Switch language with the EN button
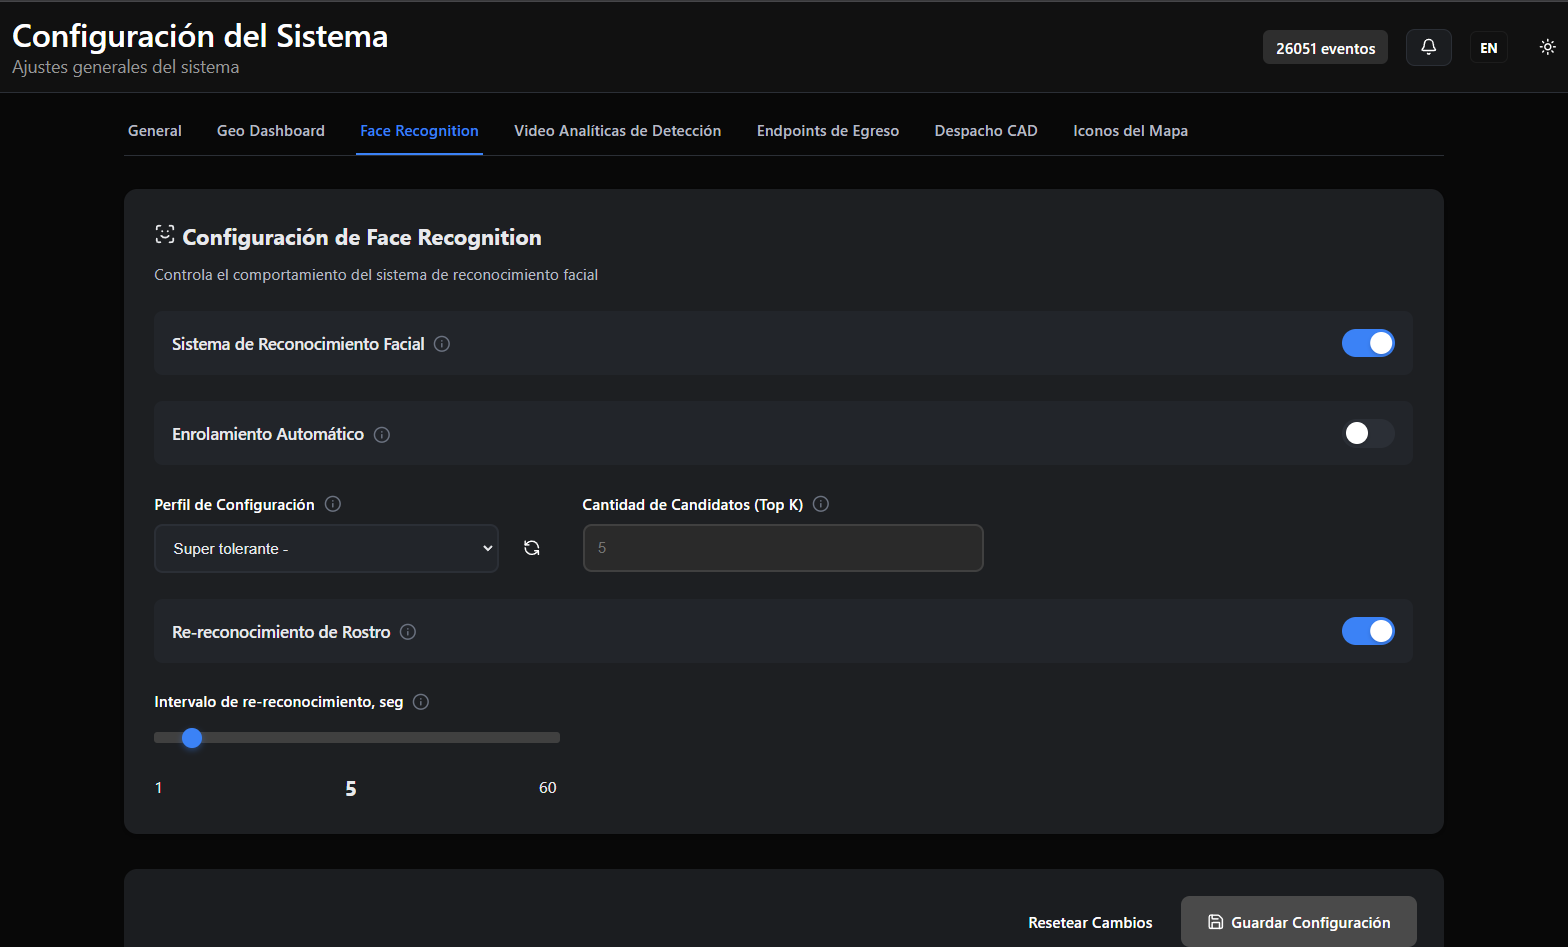 click(1489, 48)
